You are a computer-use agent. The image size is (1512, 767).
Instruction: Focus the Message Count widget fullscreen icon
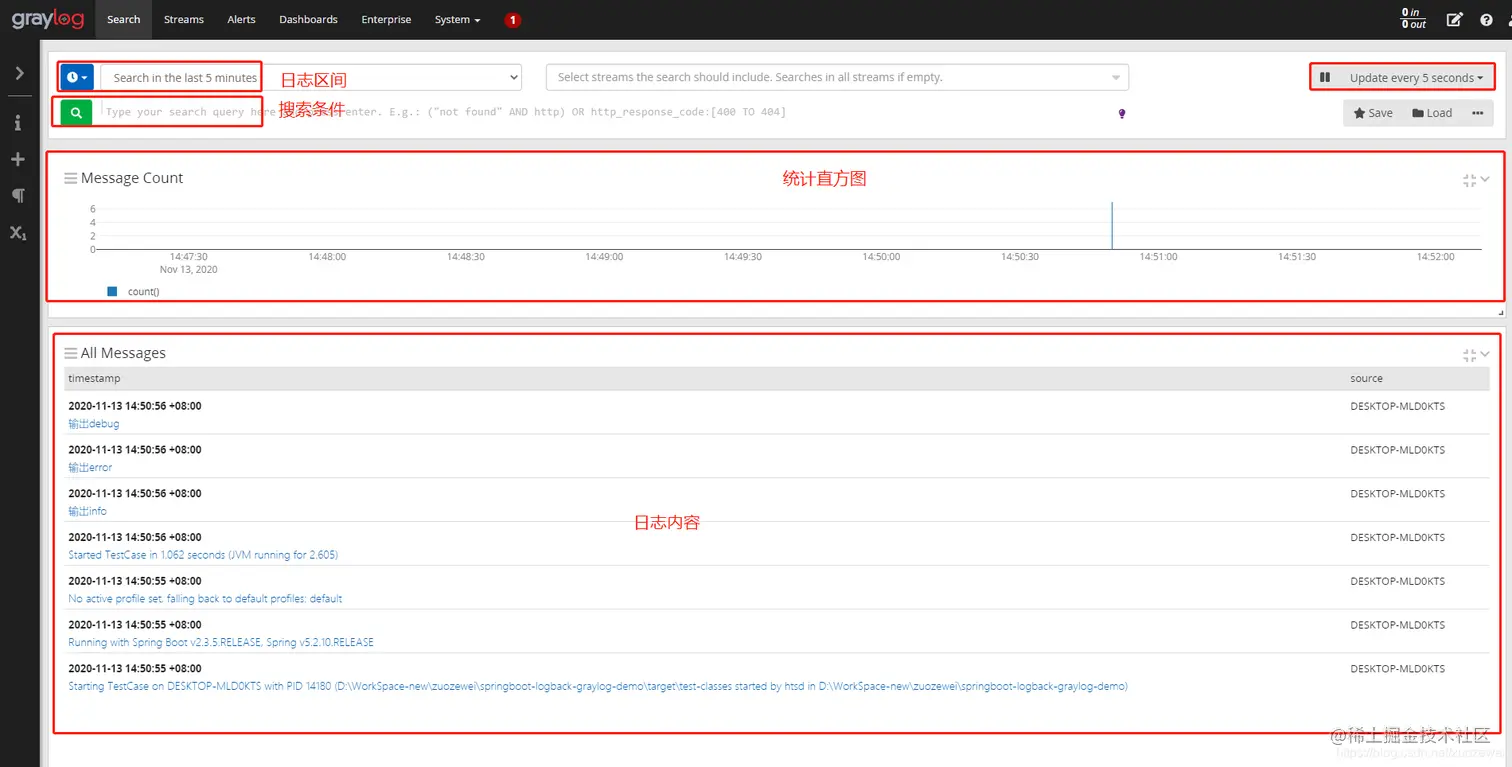pyautogui.click(x=1469, y=180)
